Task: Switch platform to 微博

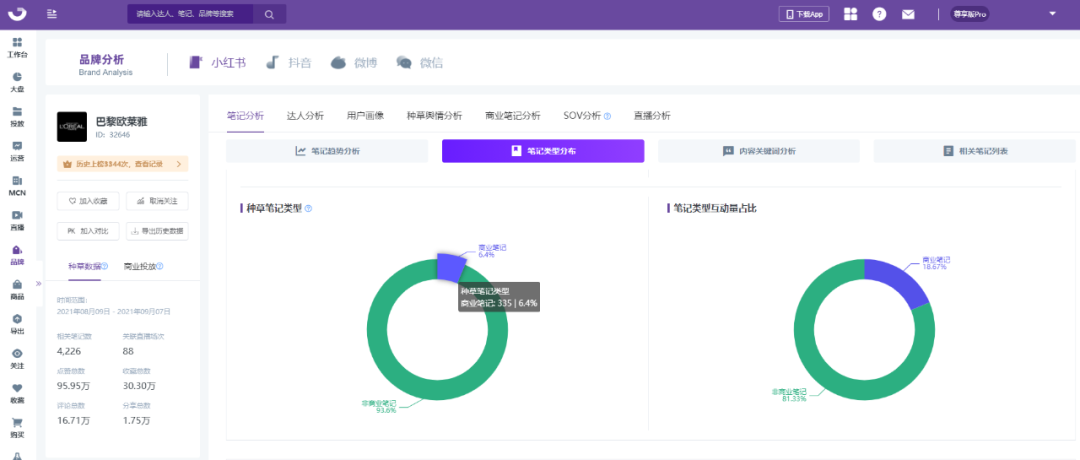Action: (354, 63)
